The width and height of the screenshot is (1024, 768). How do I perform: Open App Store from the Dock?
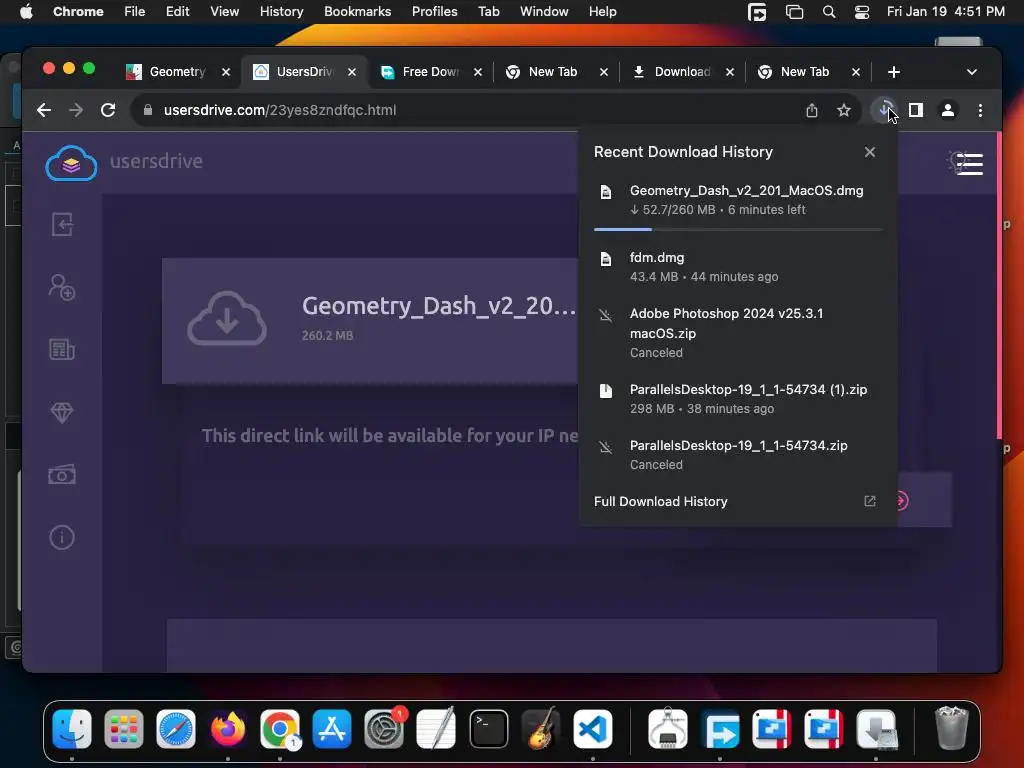(332, 729)
